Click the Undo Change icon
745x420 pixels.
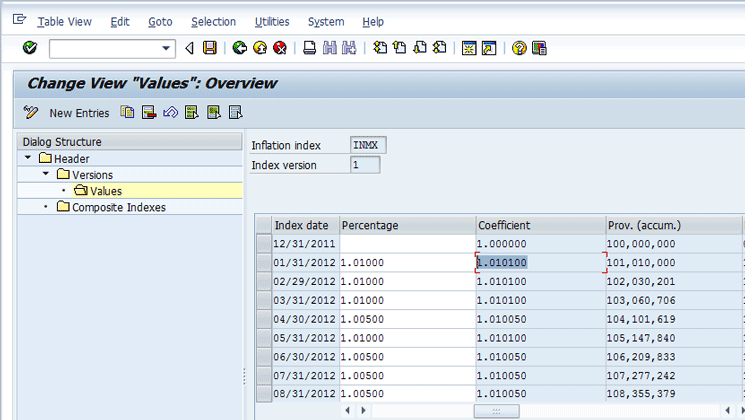click(x=170, y=113)
